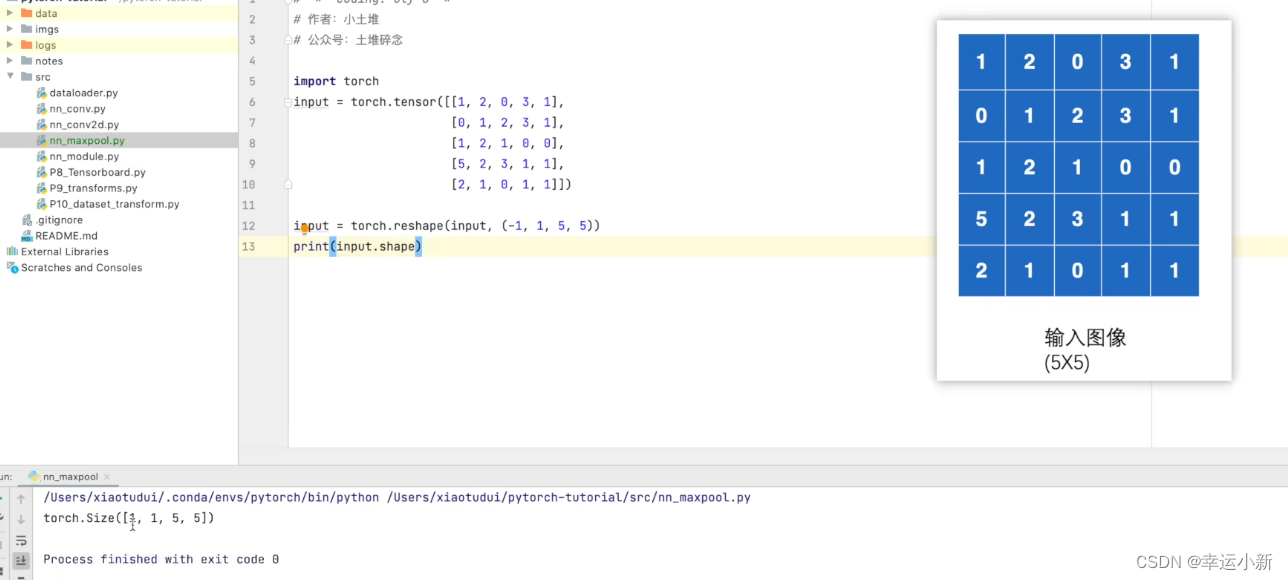Select External Libraries node
The height and width of the screenshot is (580, 1288).
coord(65,252)
